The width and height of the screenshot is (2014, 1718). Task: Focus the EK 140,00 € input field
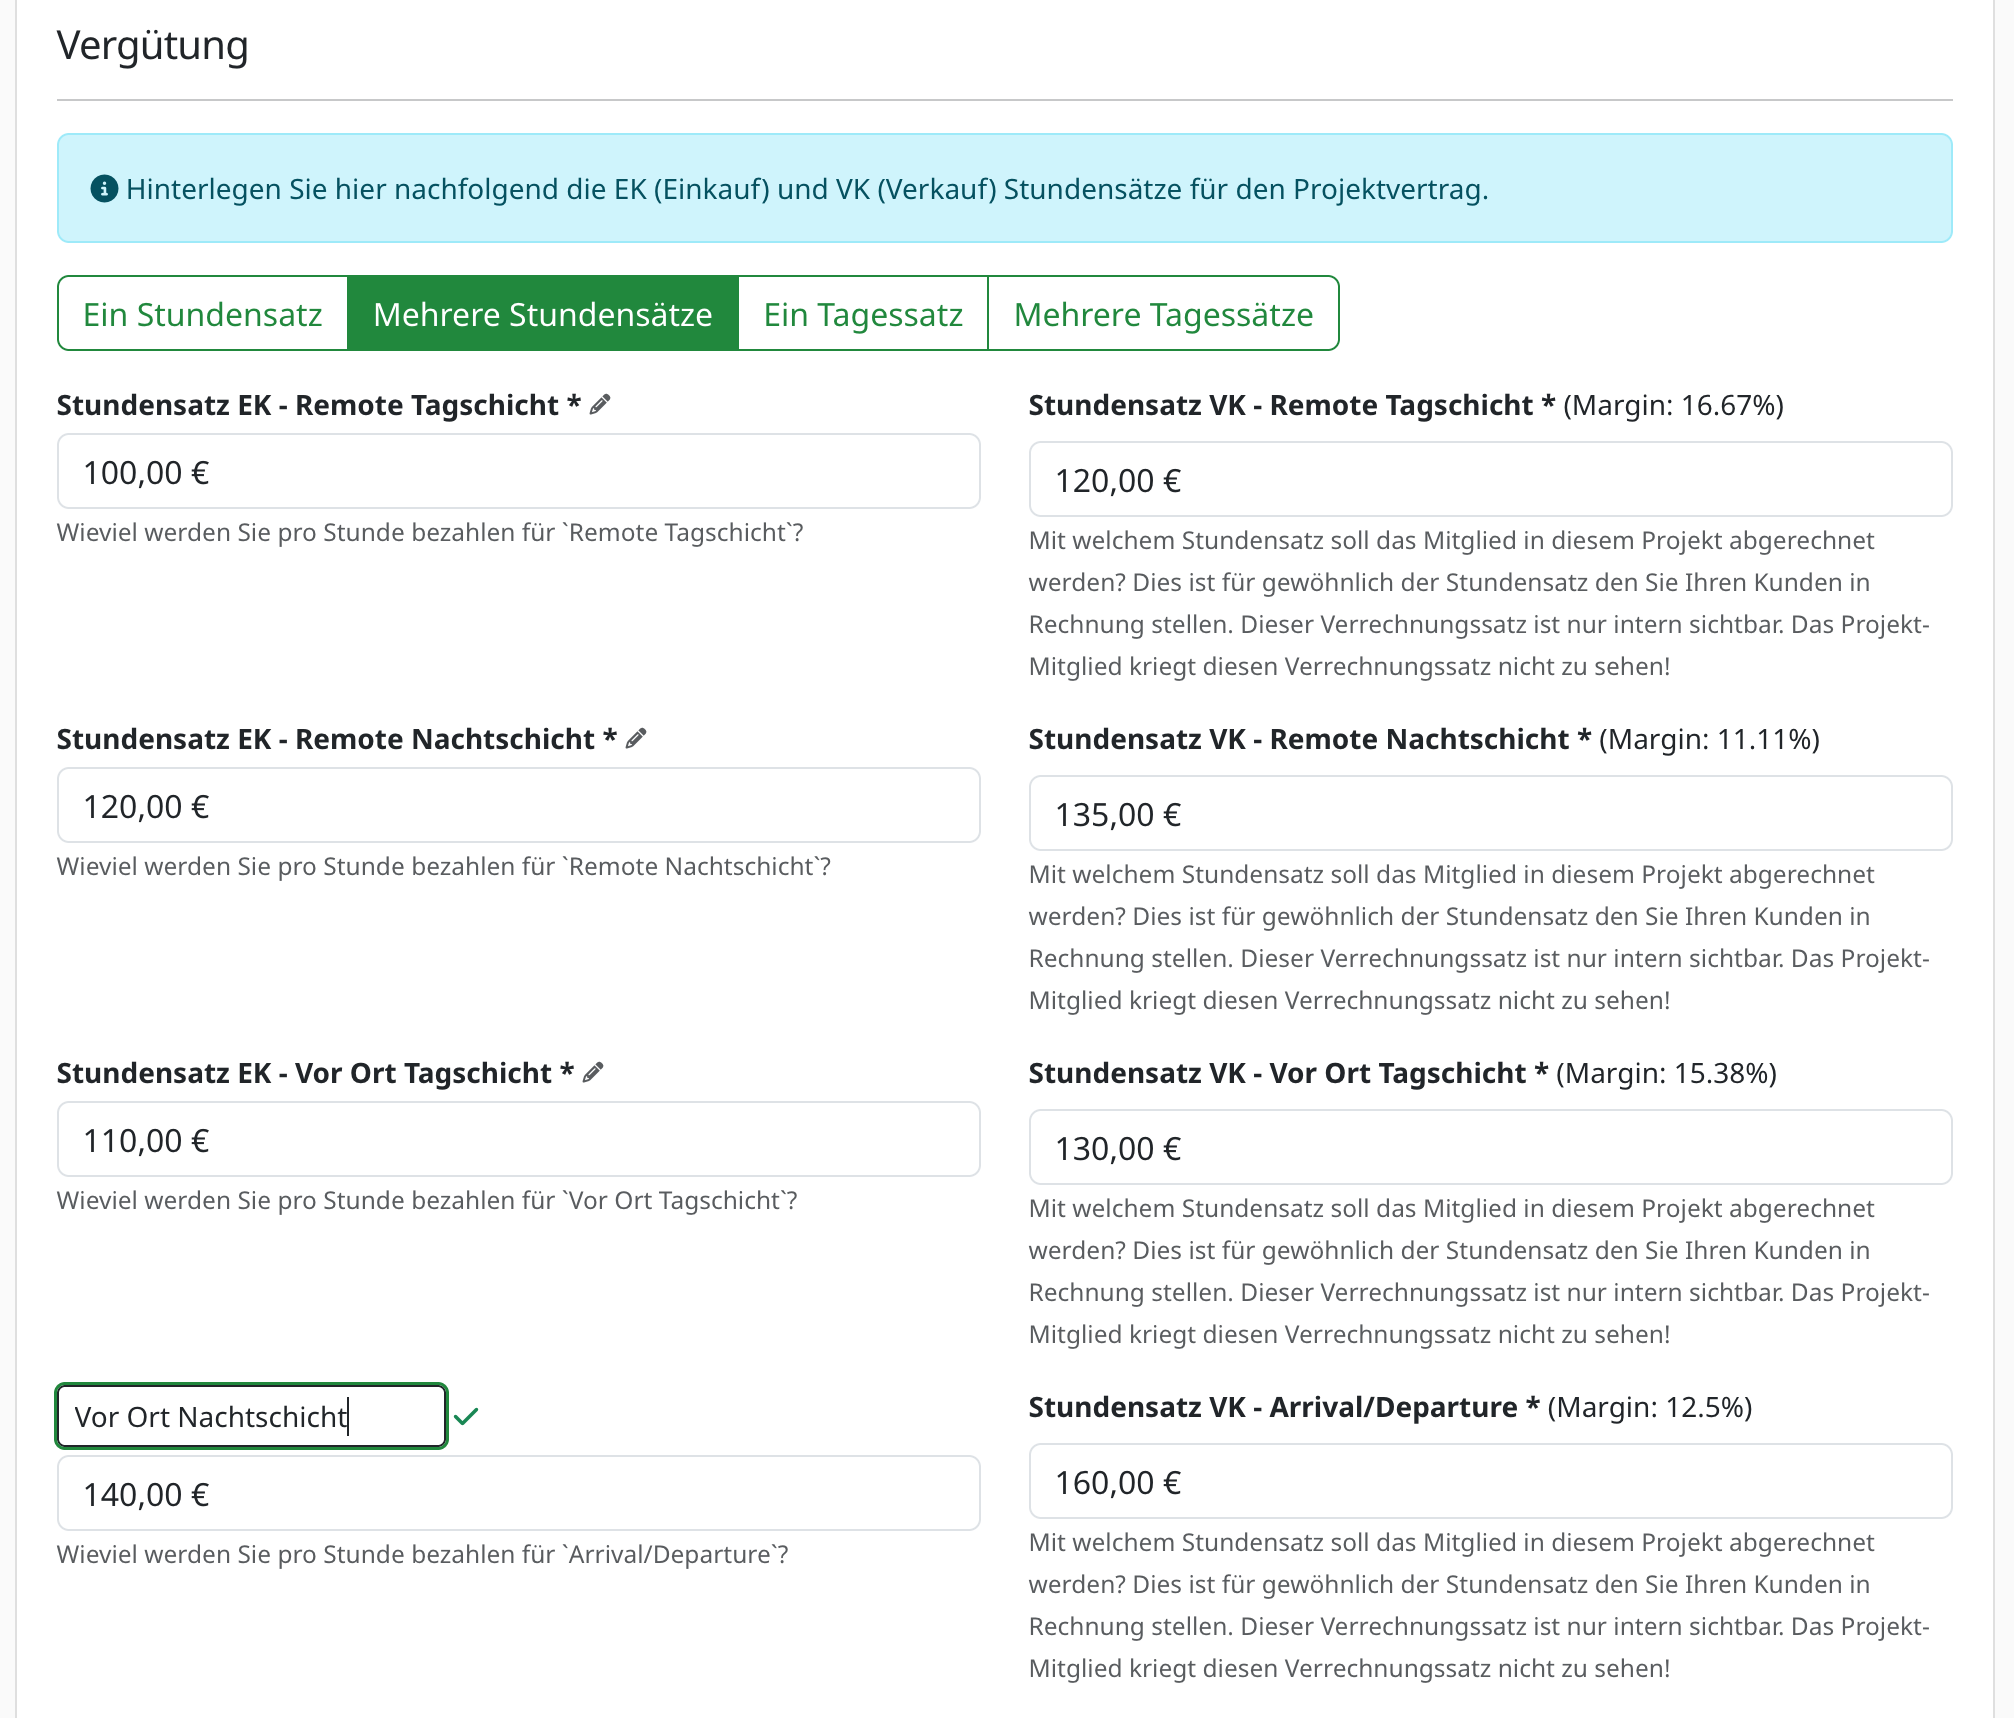518,1494
